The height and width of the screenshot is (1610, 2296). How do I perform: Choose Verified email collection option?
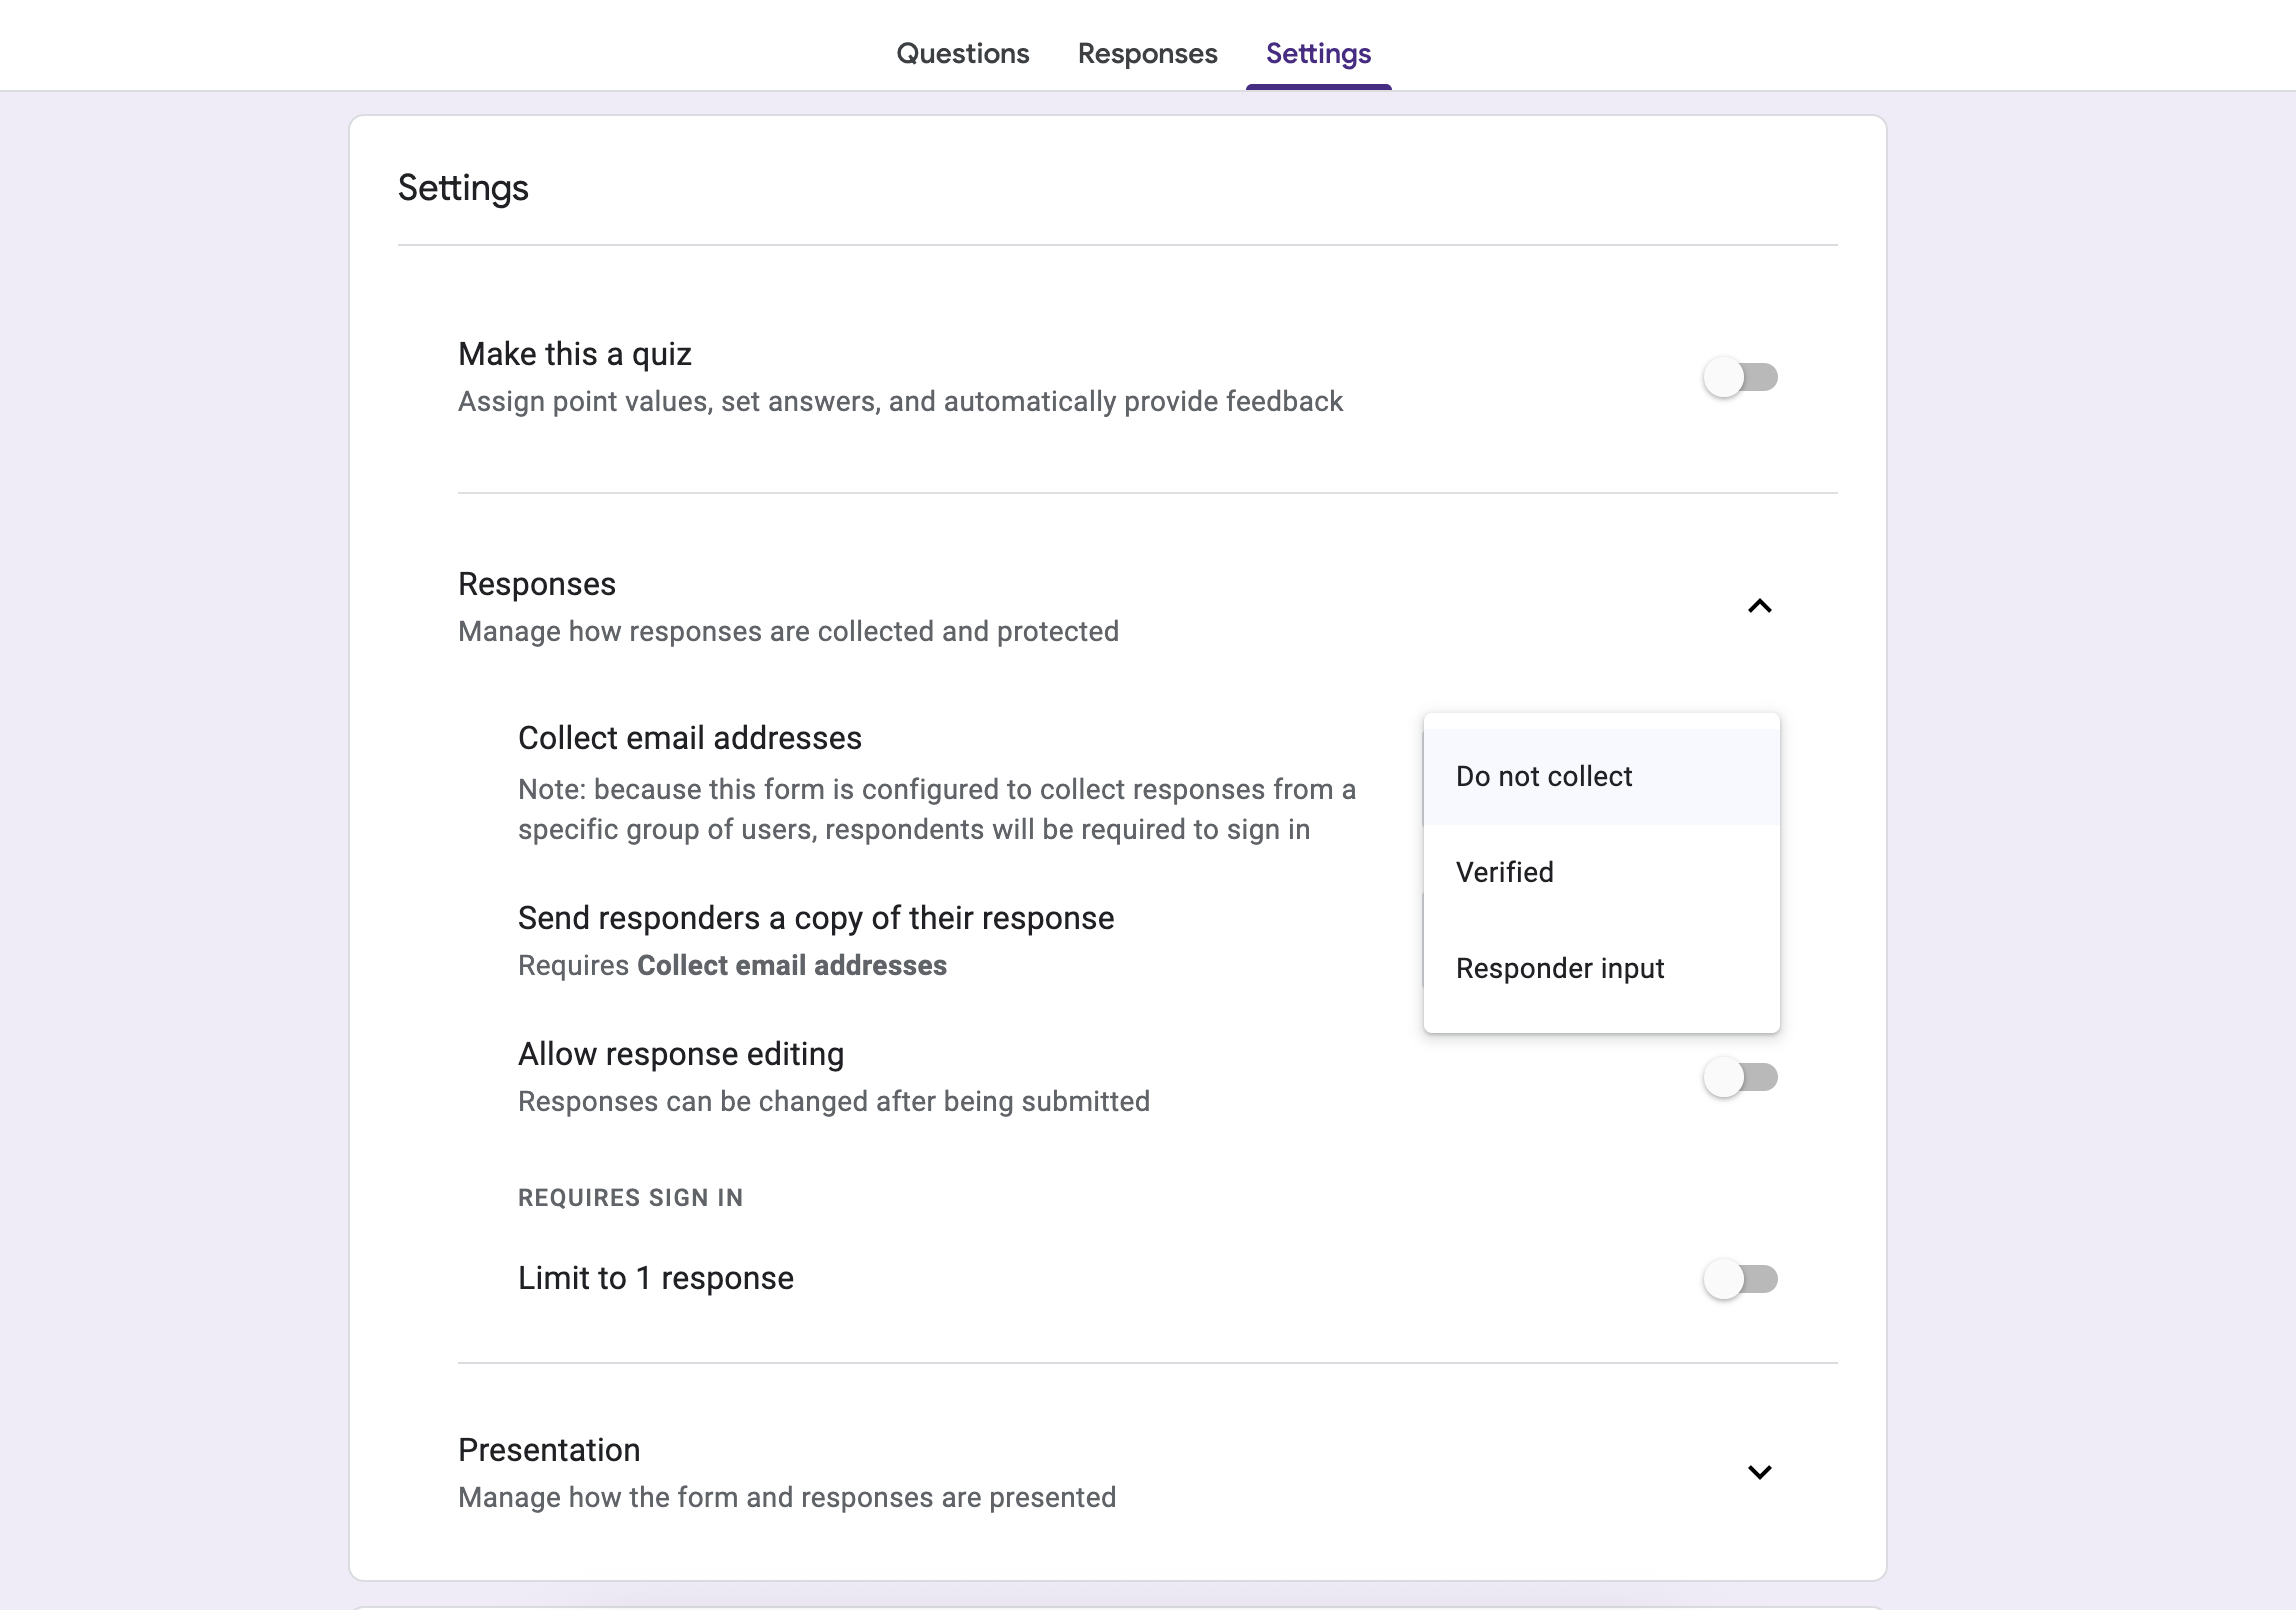1504,871
